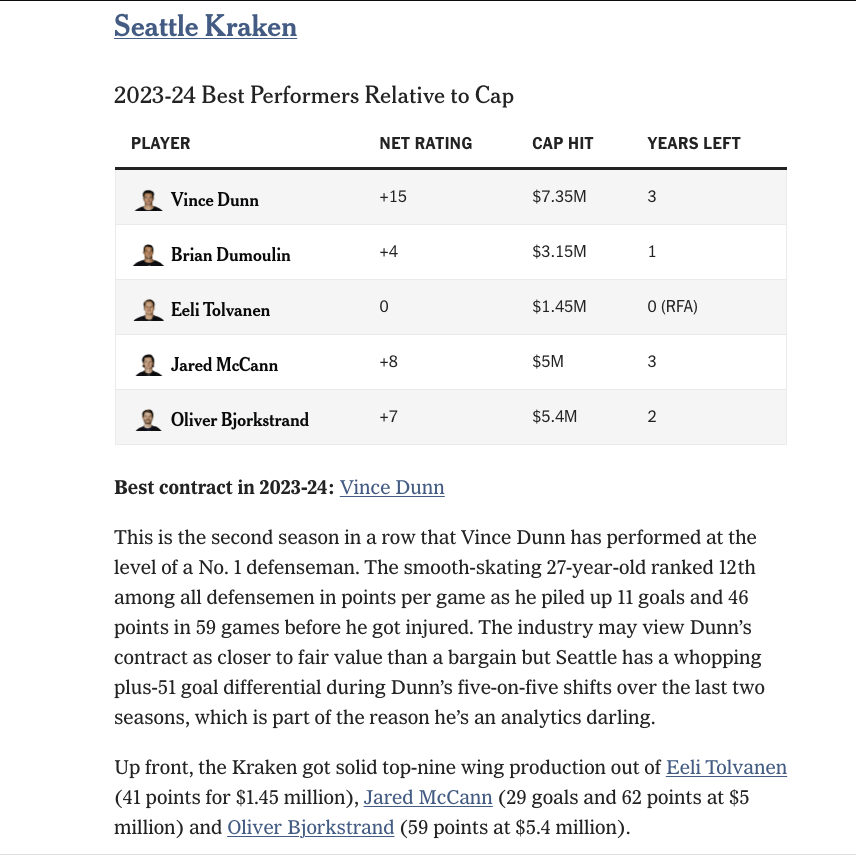Follow the Jared McCann link in paragraph
The width and height of the screenshot is (856, 855).
click(428, 798)
